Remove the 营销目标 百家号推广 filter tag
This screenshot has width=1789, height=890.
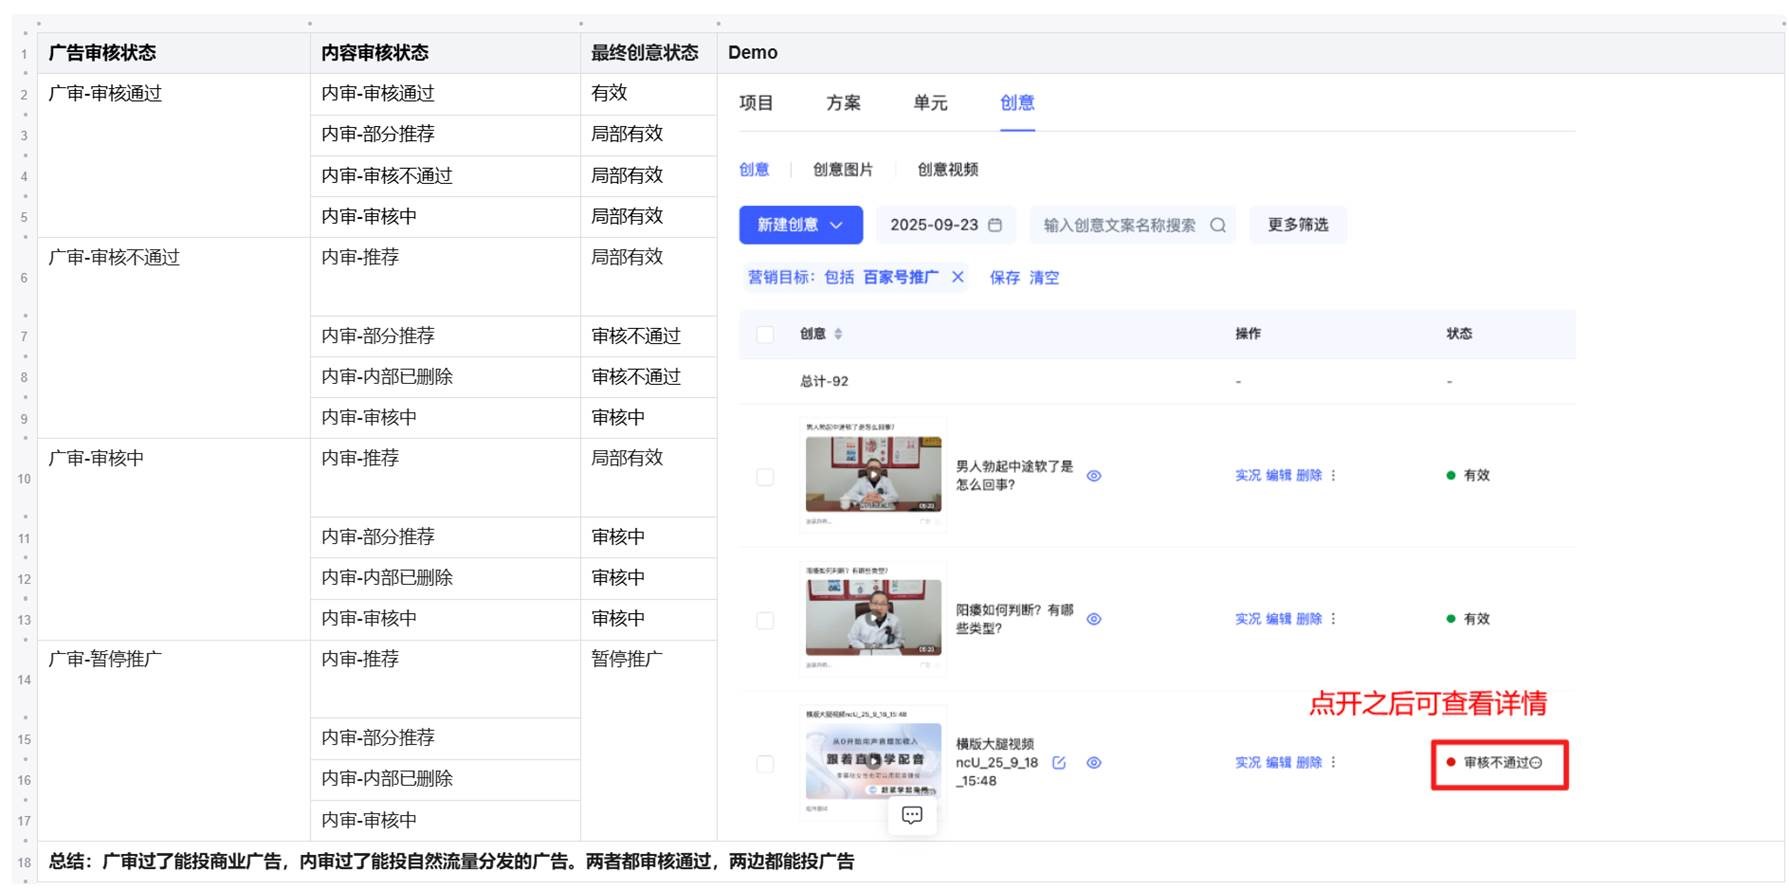pyautogui.click(x=957, y=277)
